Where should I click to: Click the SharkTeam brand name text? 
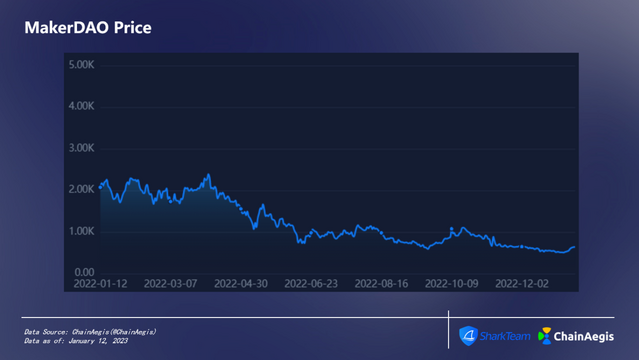(505, 336)
